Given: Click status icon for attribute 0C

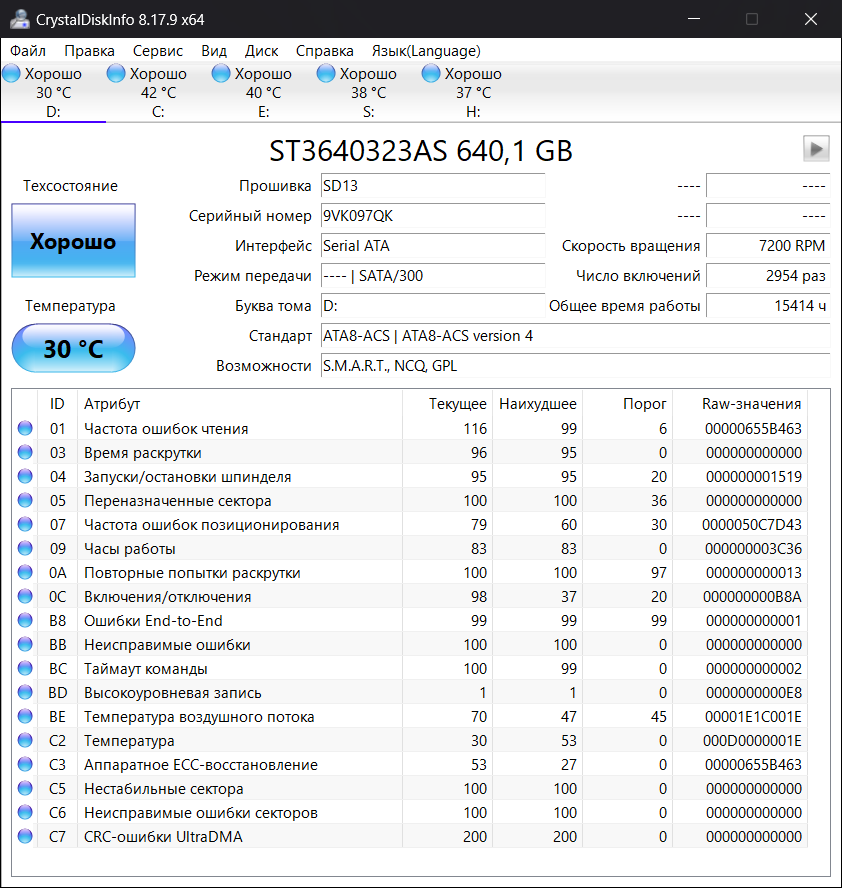Looking at the screenshot, I should (25, 596).
